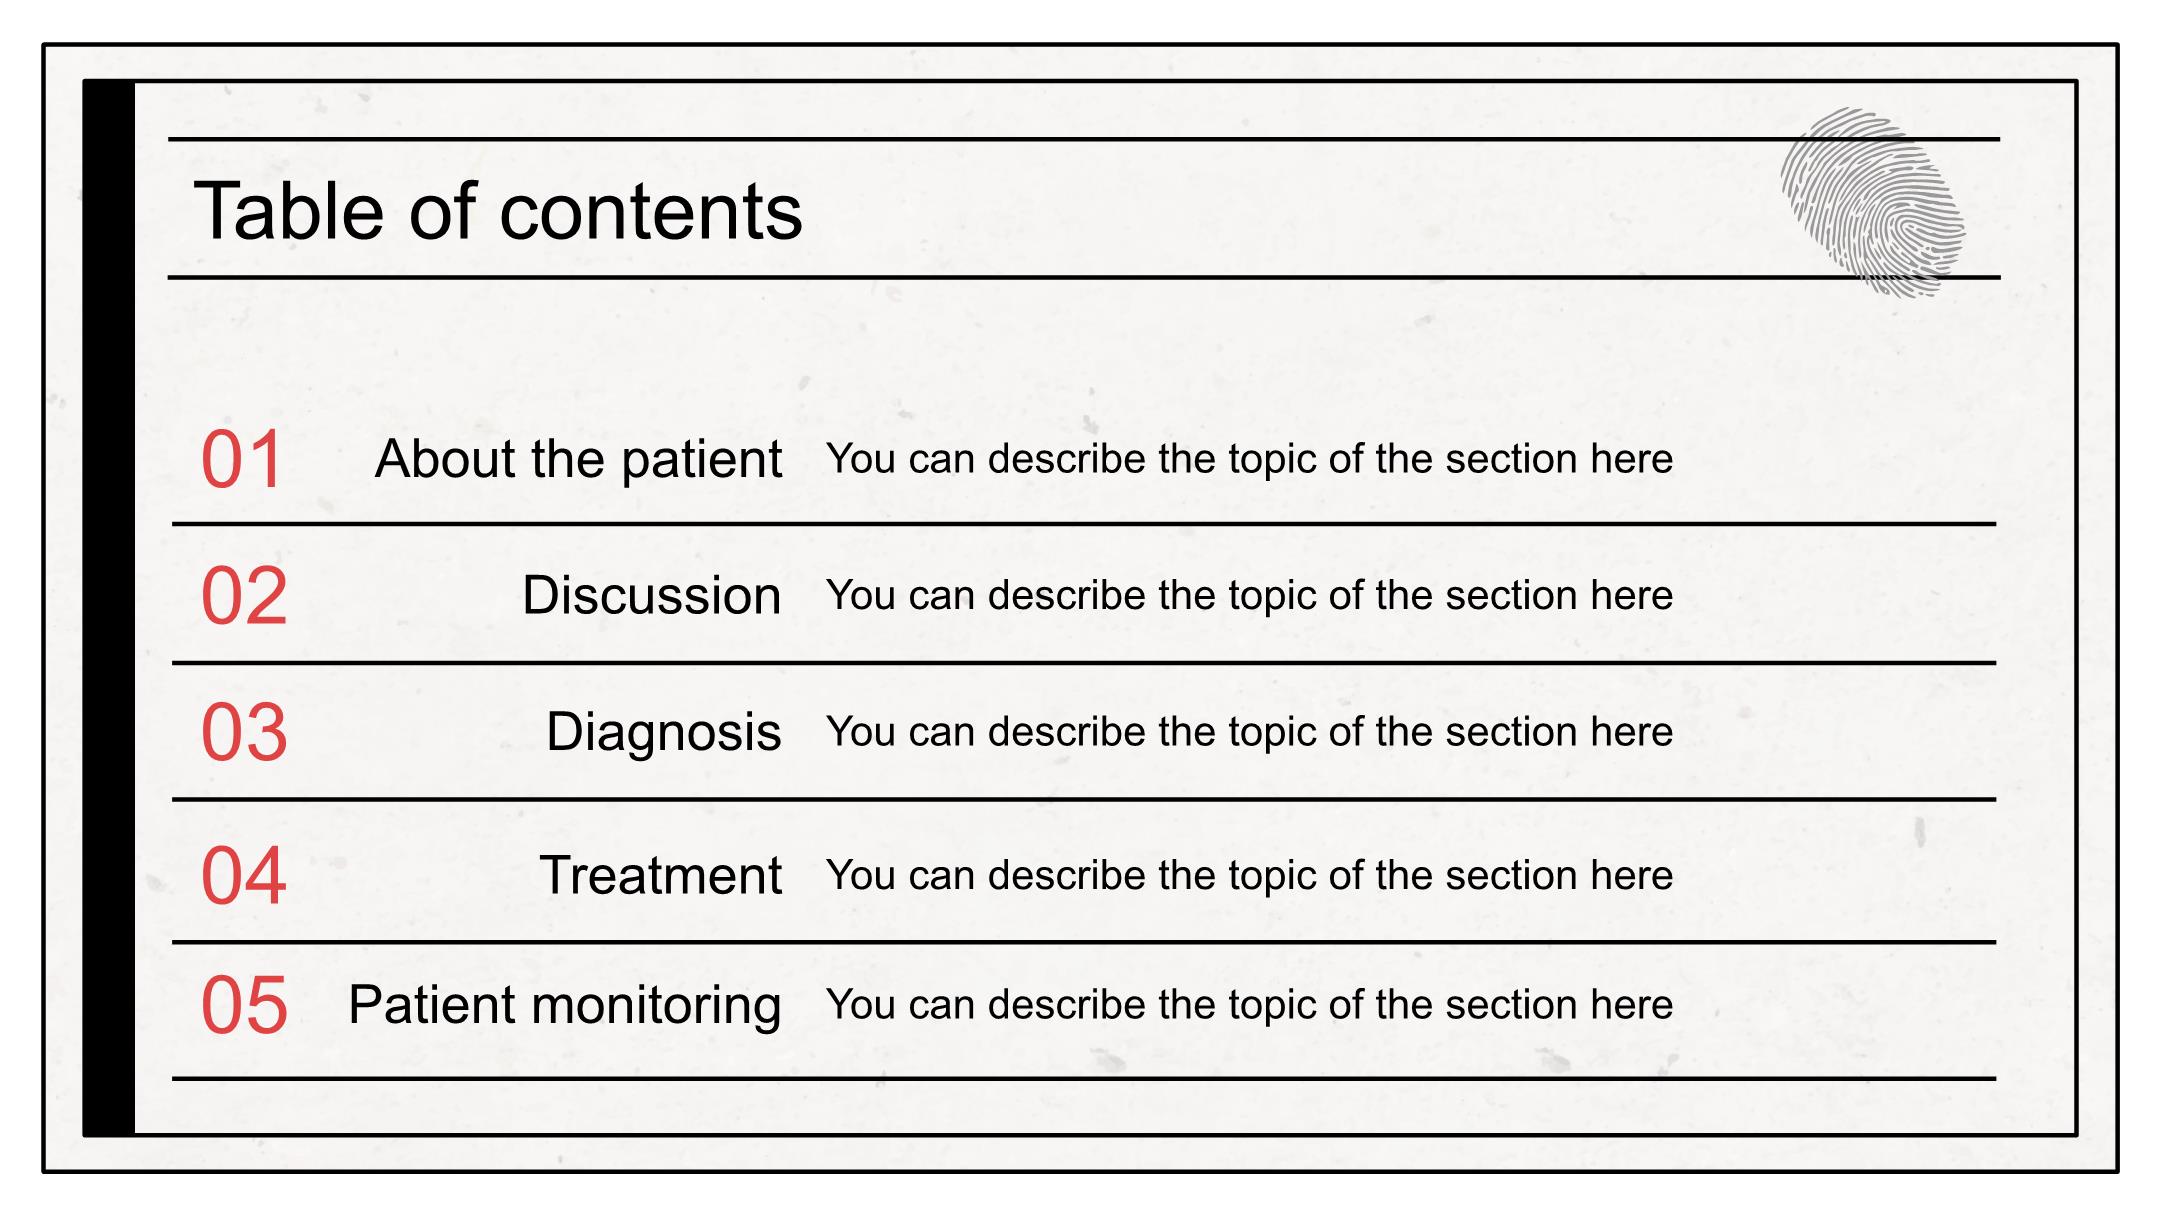Click the divider line below "Discussion" row

click(x=1083, y=663)
